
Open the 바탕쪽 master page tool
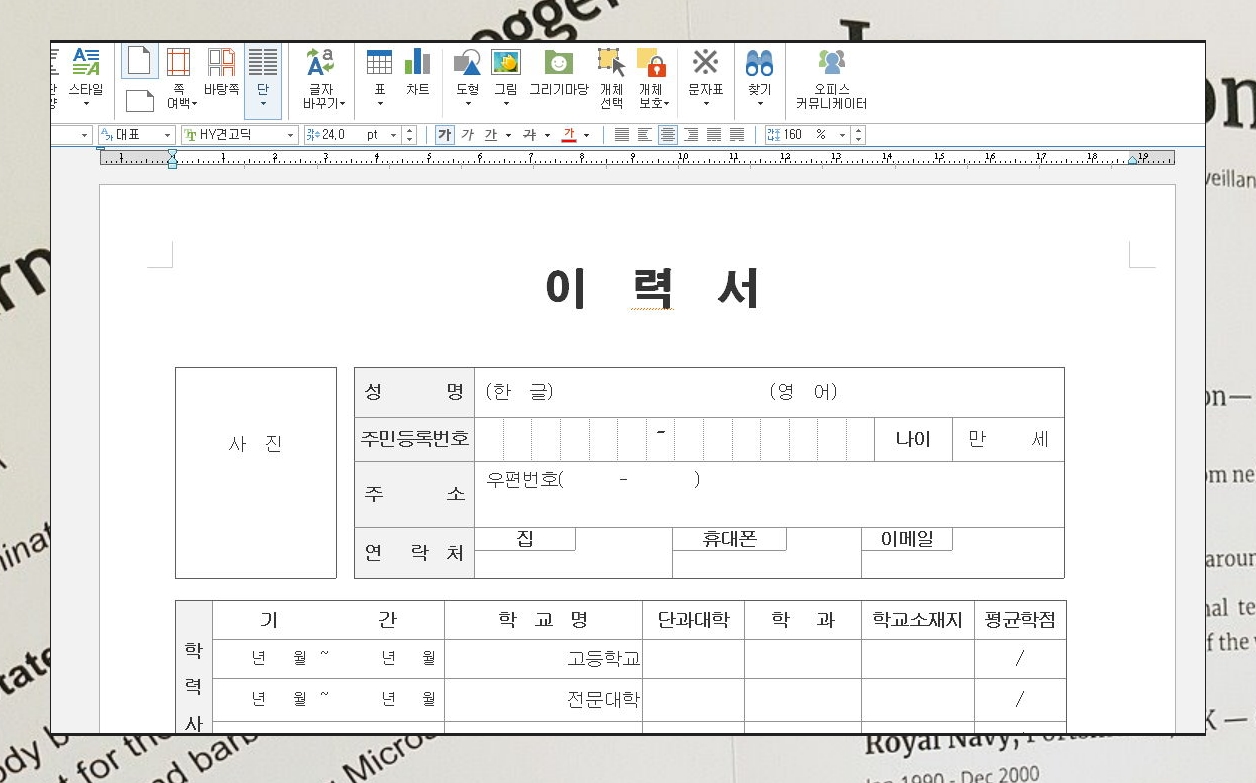pyautogui.click(x=222, y=70)
